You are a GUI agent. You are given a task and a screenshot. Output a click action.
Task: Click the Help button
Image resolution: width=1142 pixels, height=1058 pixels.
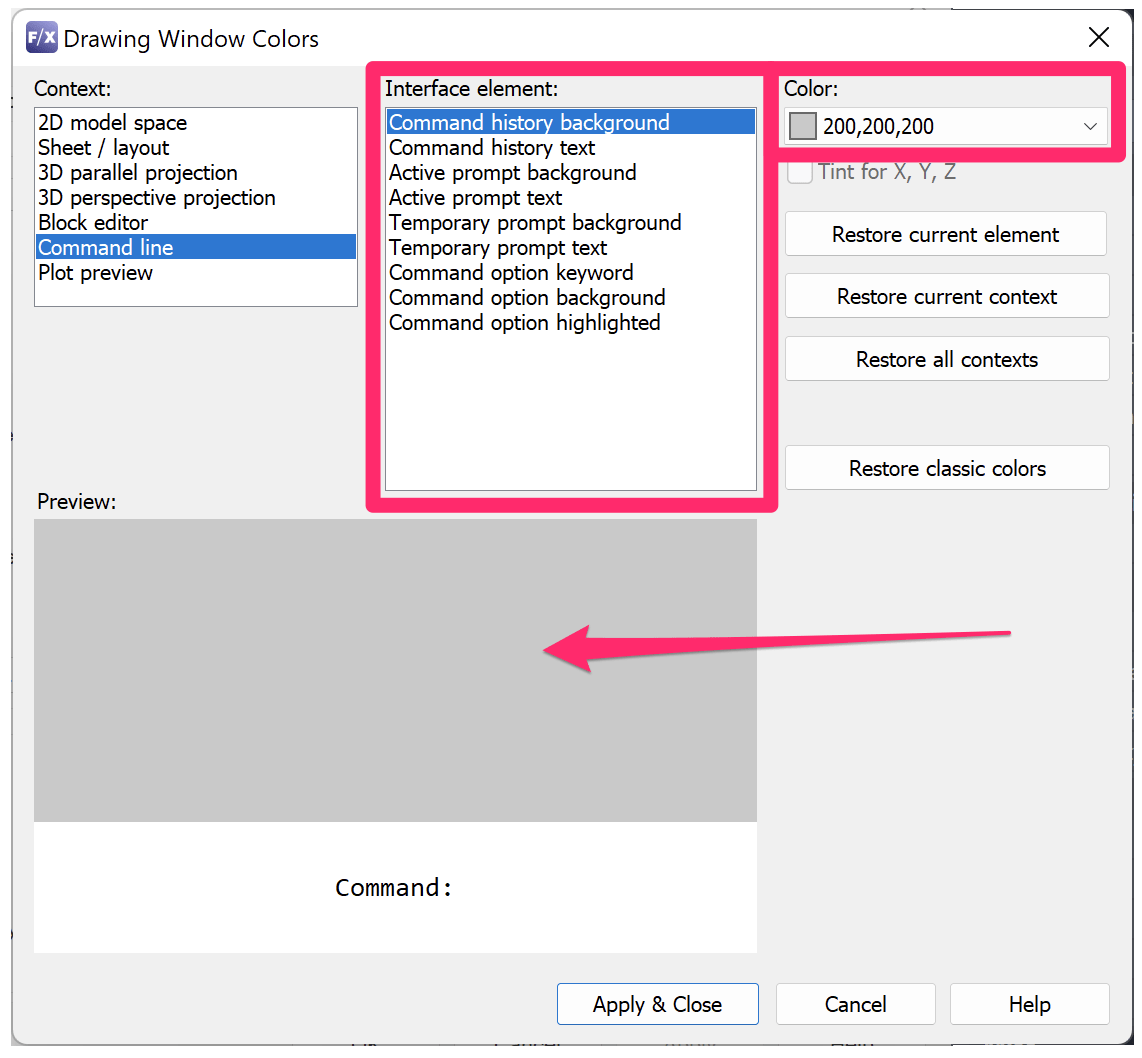click(x=1029, y=1004)
